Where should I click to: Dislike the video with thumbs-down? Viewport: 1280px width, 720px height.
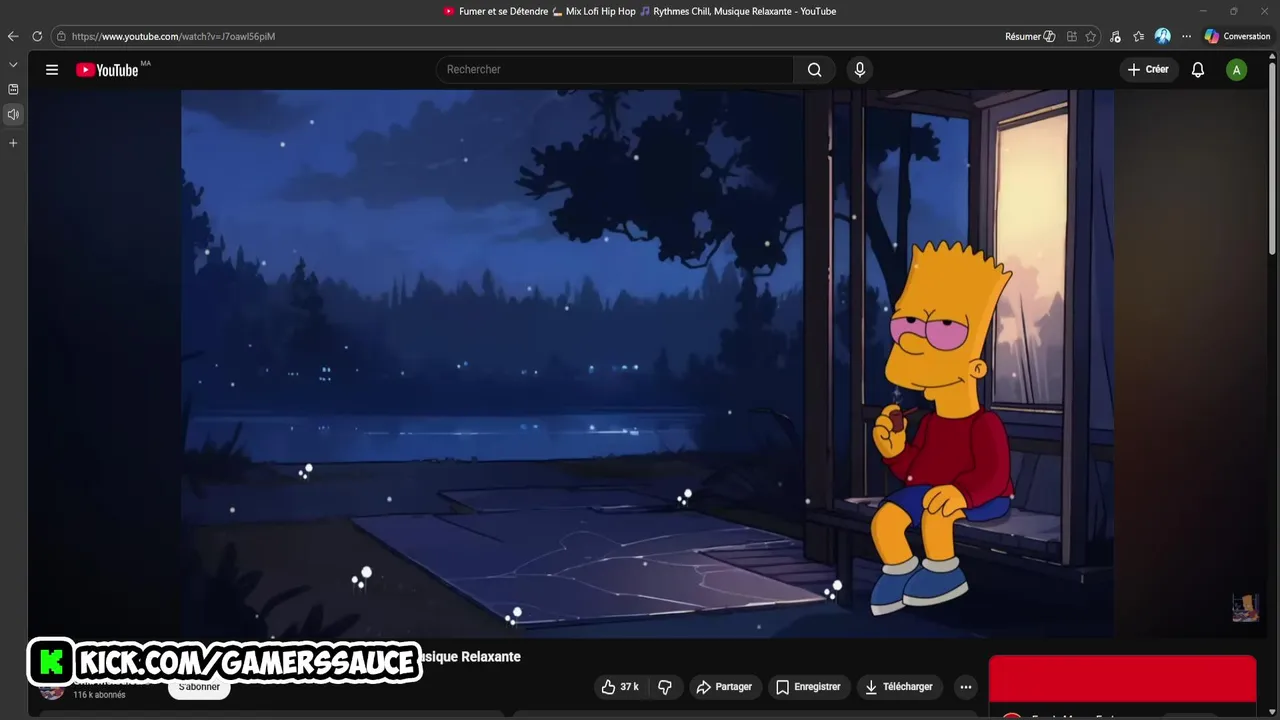pyautogui.click(x=665, y=687)
